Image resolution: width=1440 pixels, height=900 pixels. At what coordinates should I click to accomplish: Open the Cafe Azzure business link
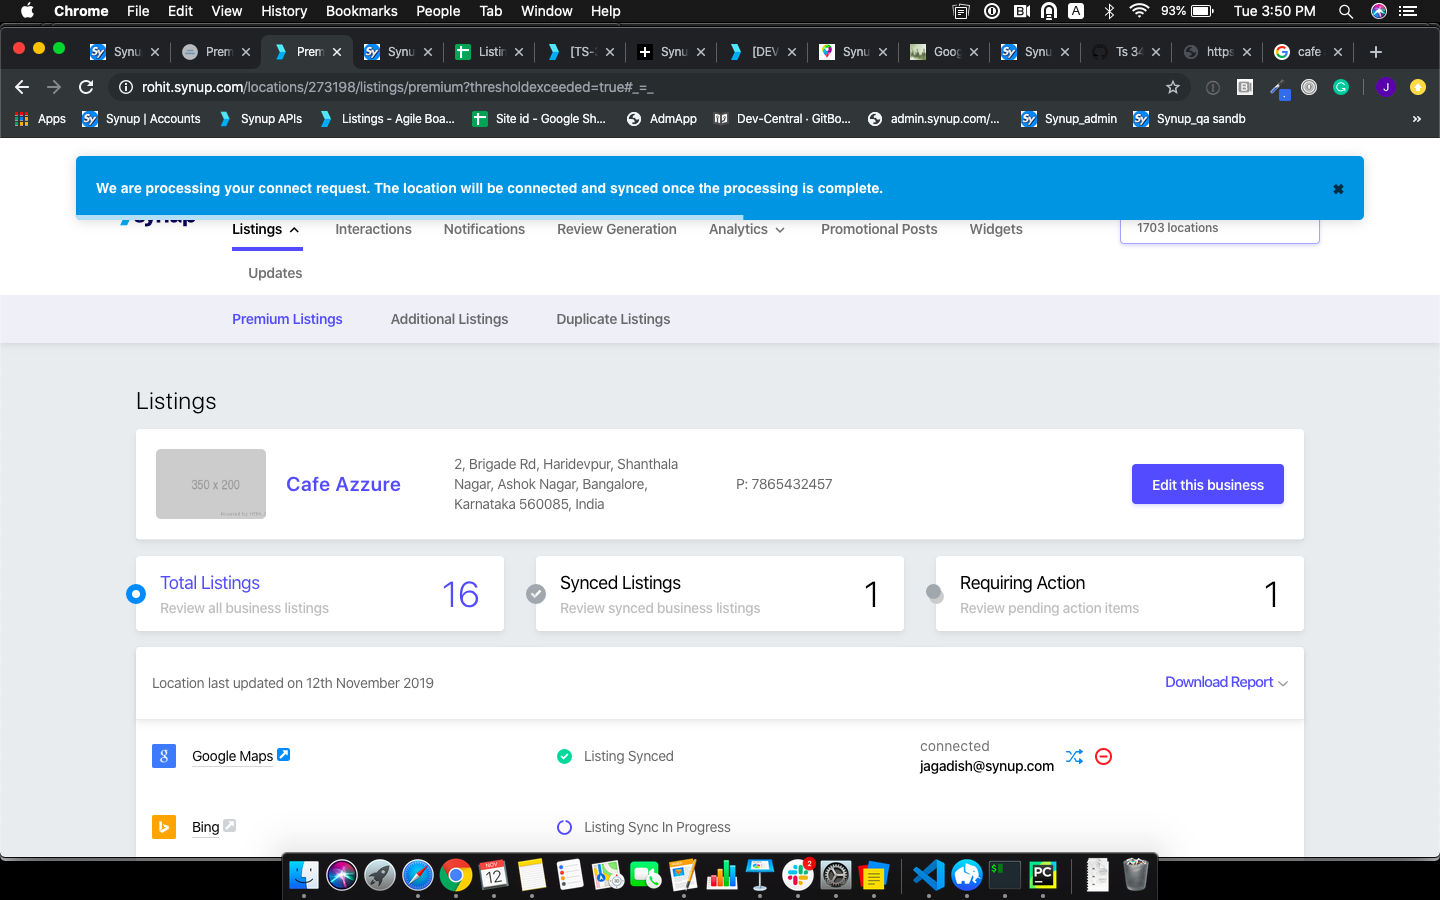(x=343, y=484)
